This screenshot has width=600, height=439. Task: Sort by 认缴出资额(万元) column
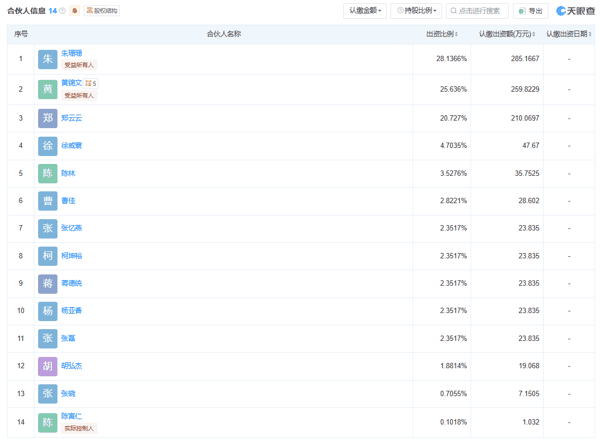[507, 34]
